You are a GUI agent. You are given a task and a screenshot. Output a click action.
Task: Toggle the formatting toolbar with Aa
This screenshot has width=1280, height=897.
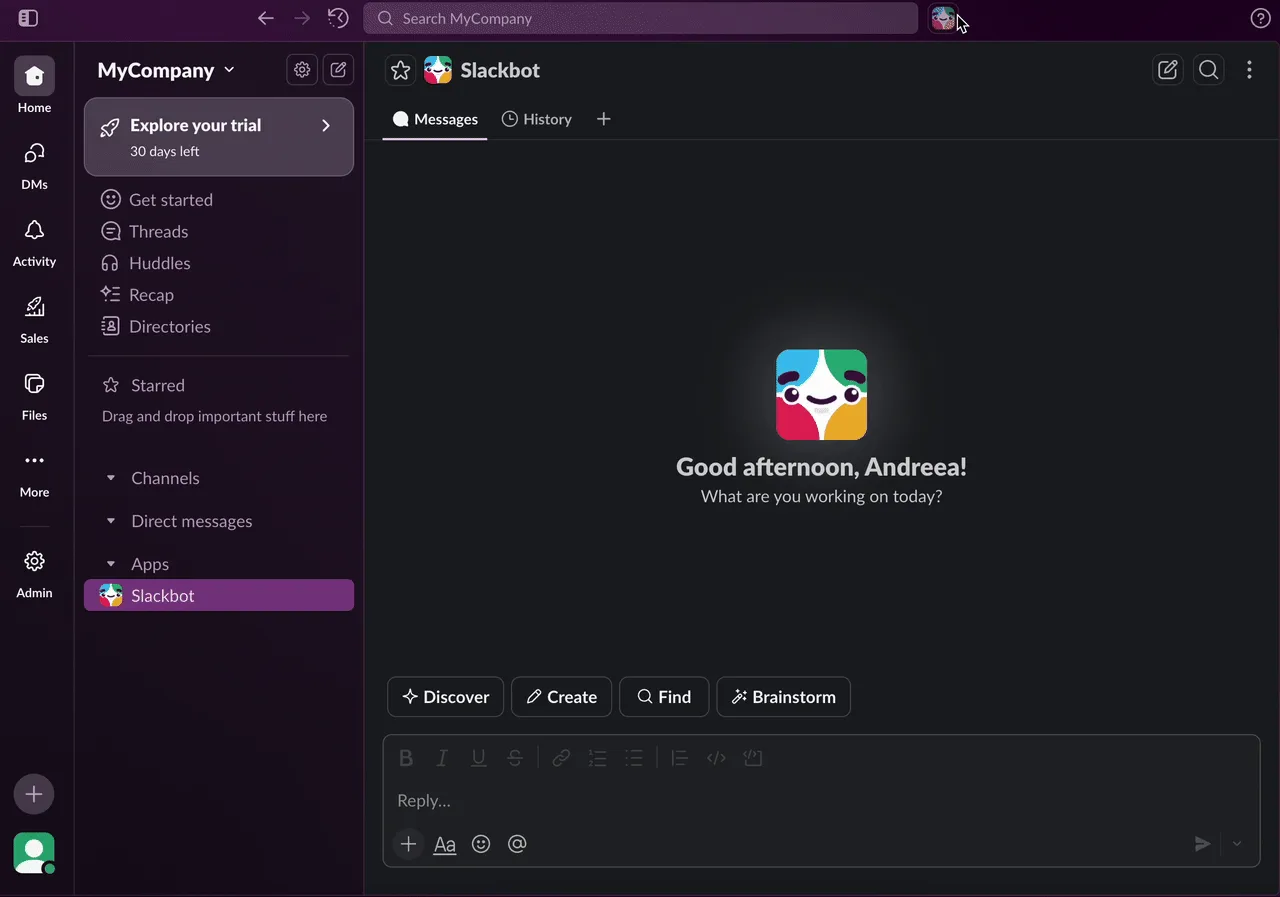[444, 844]
